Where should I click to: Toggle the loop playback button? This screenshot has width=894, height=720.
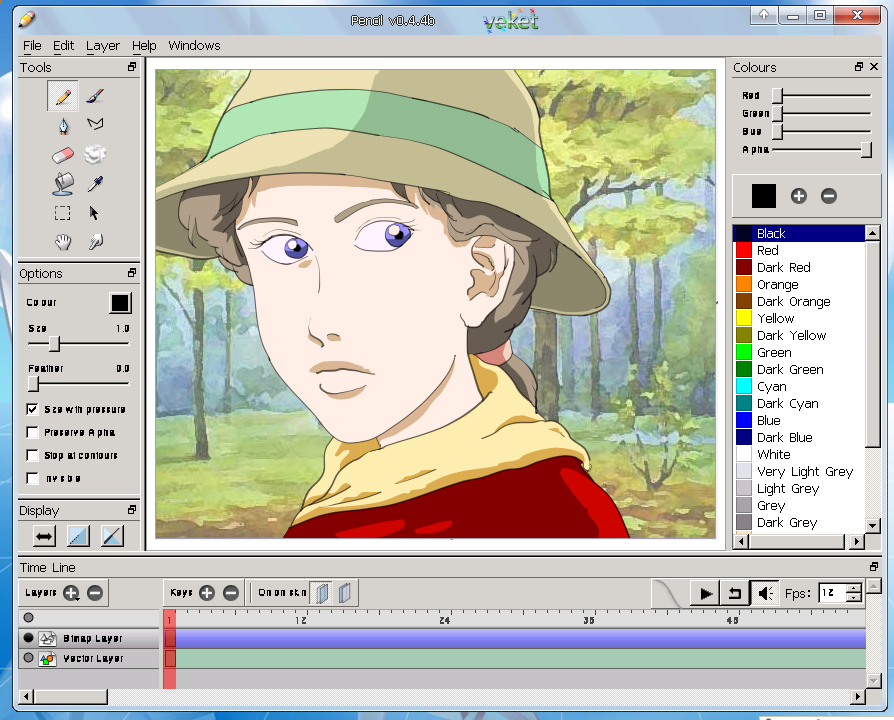(734, 593)
